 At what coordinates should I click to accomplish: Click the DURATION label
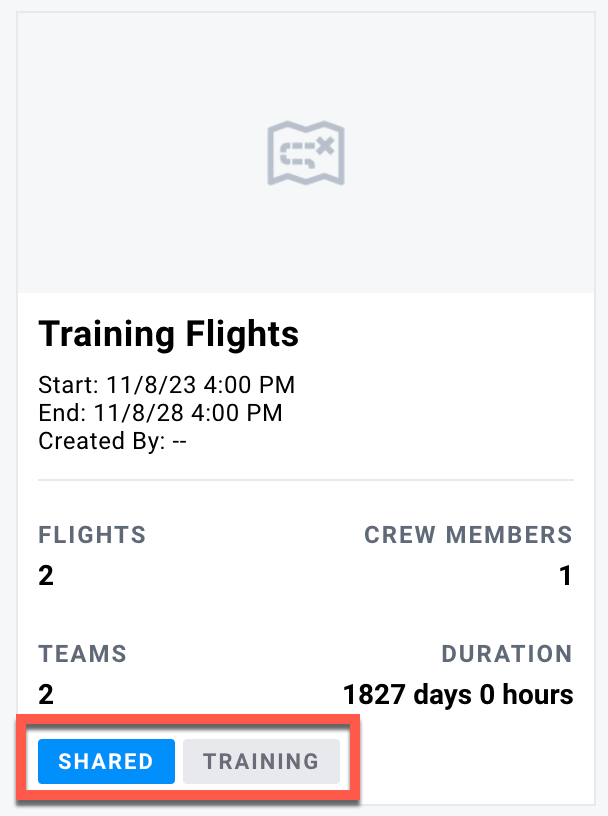point(507,654)
